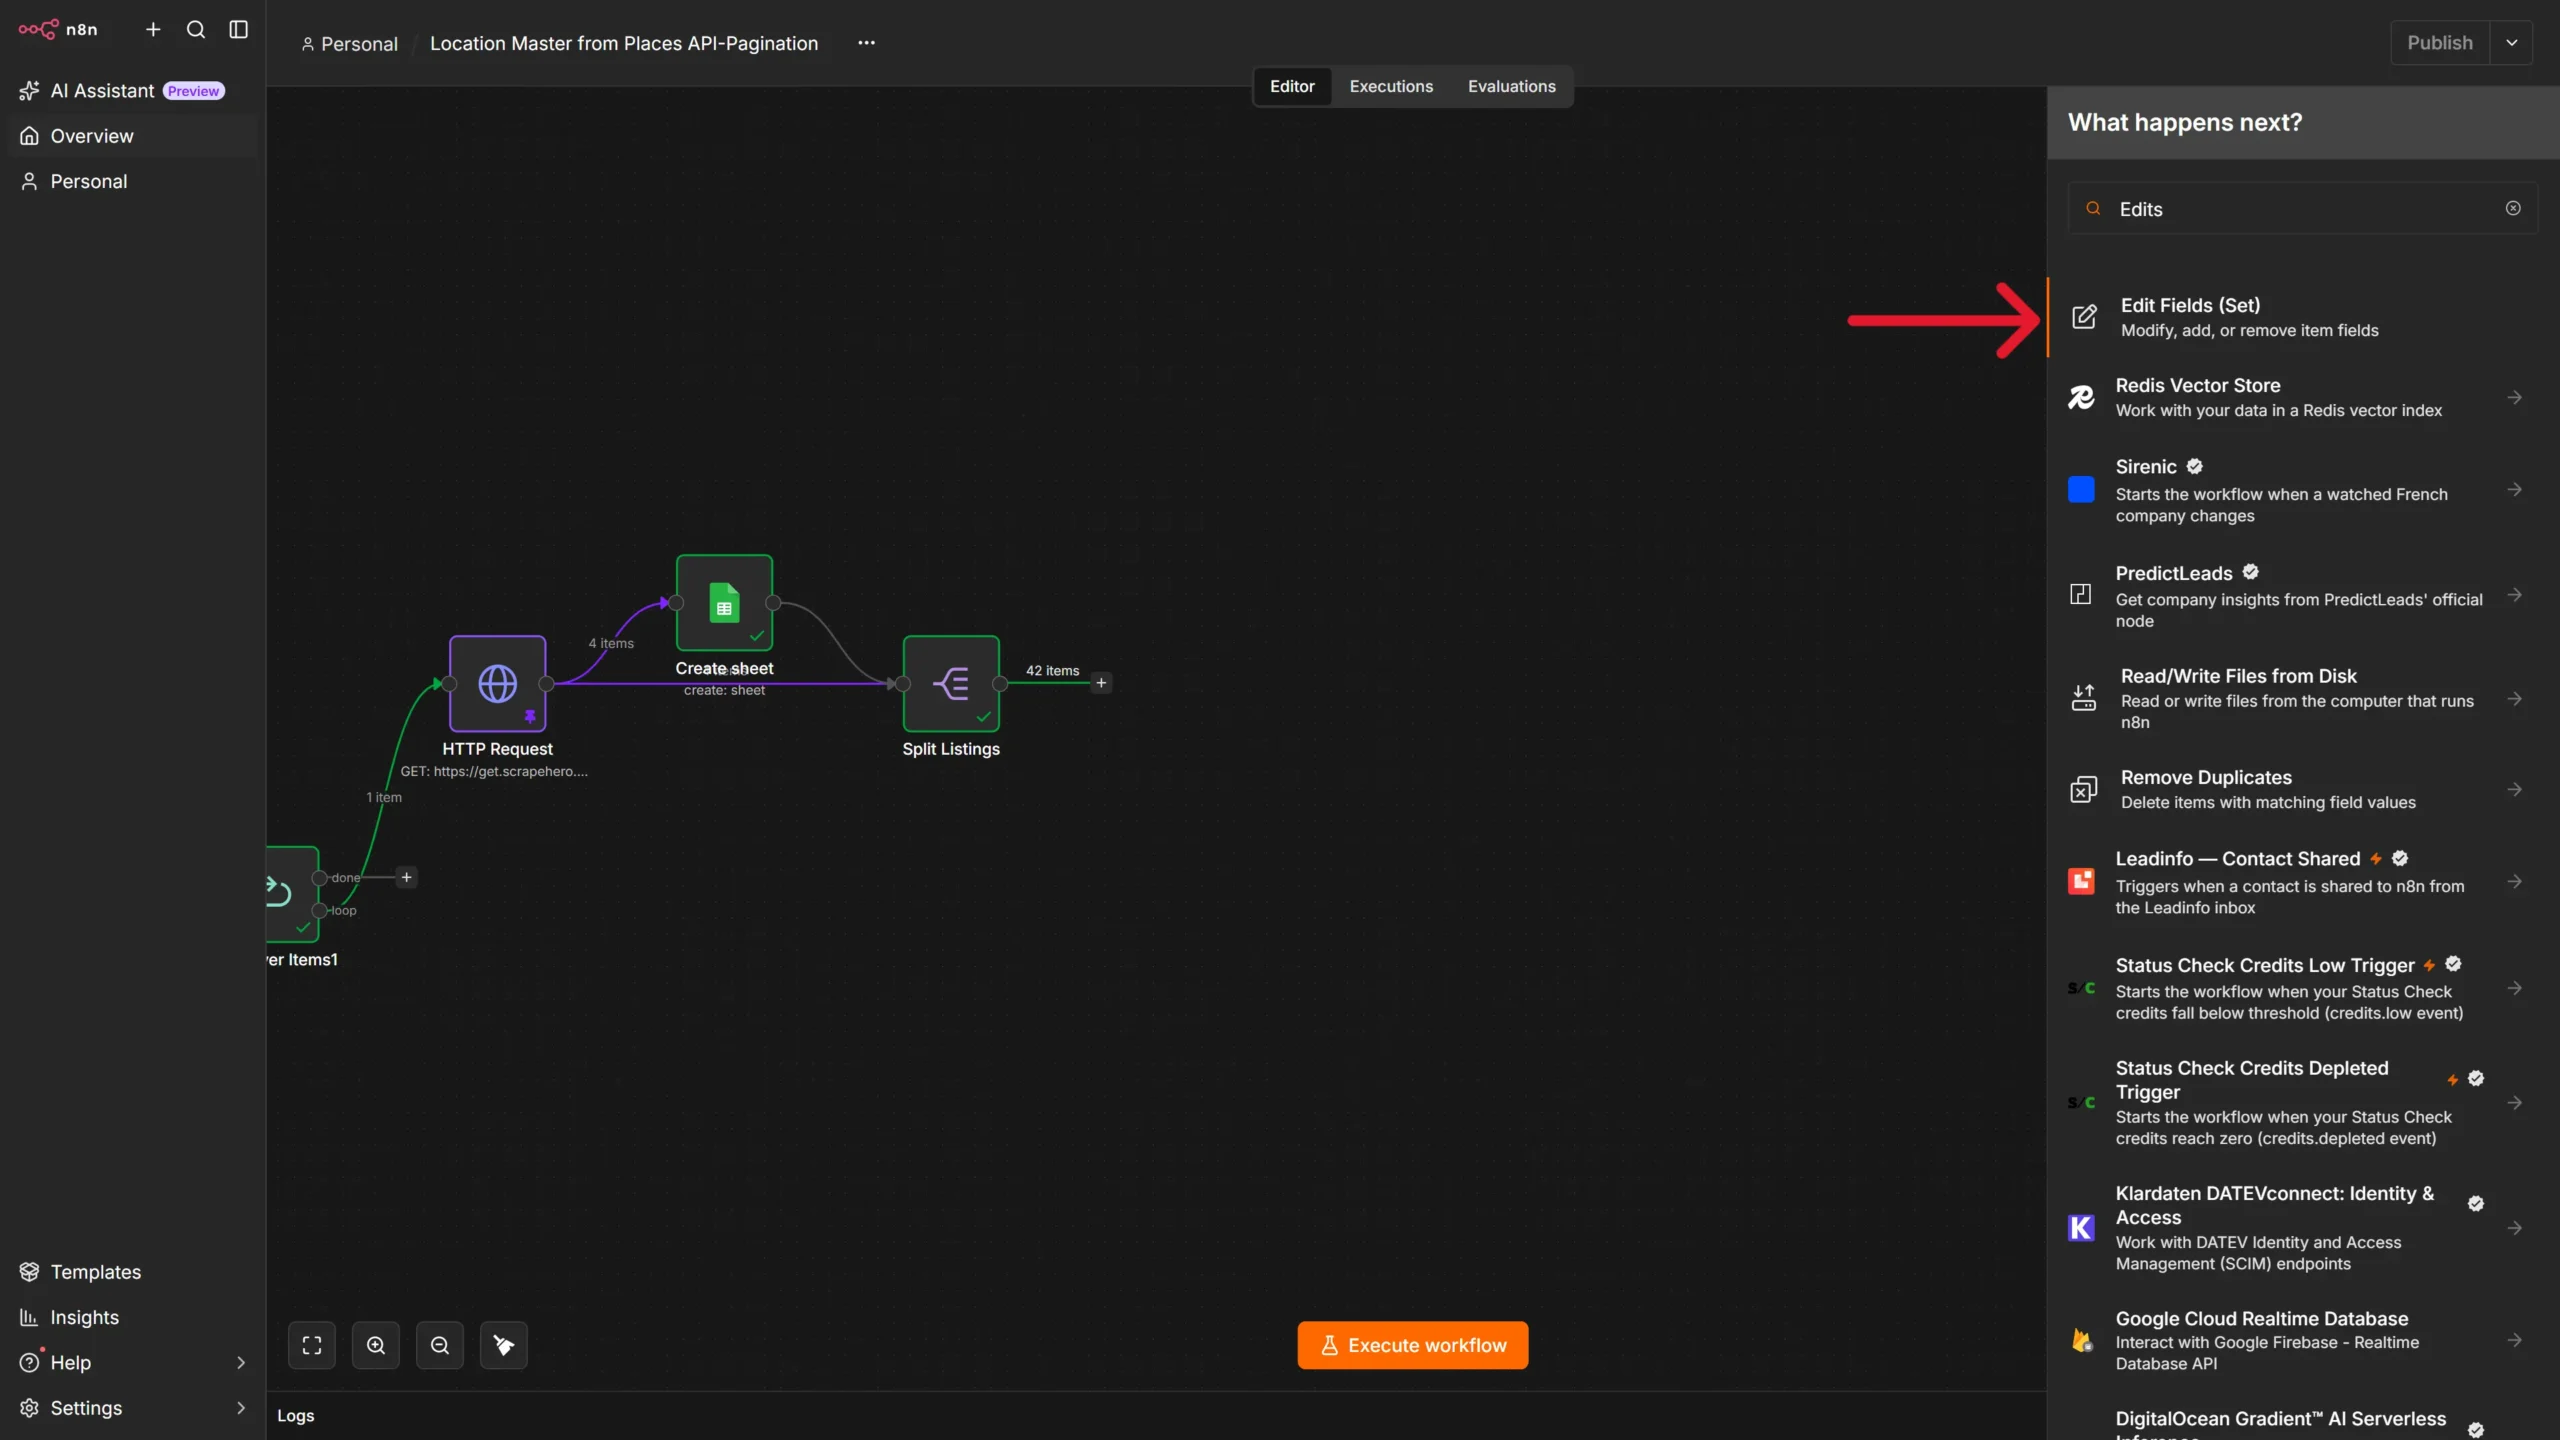Expand Settings submenu arrow

[x=241, y=1408]
